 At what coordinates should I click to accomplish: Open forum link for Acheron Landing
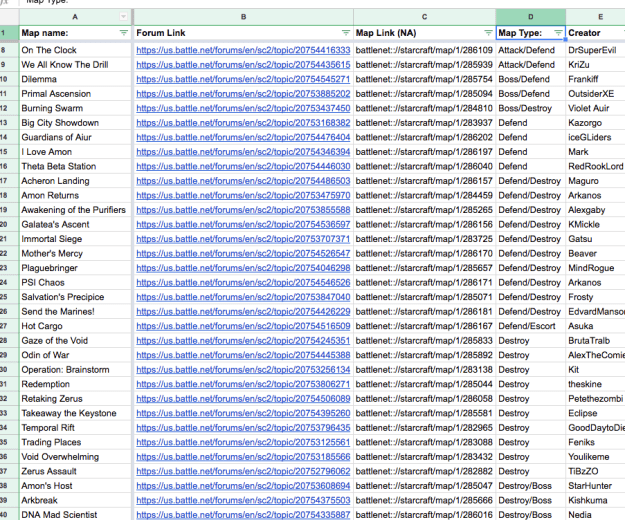[243, 181]
